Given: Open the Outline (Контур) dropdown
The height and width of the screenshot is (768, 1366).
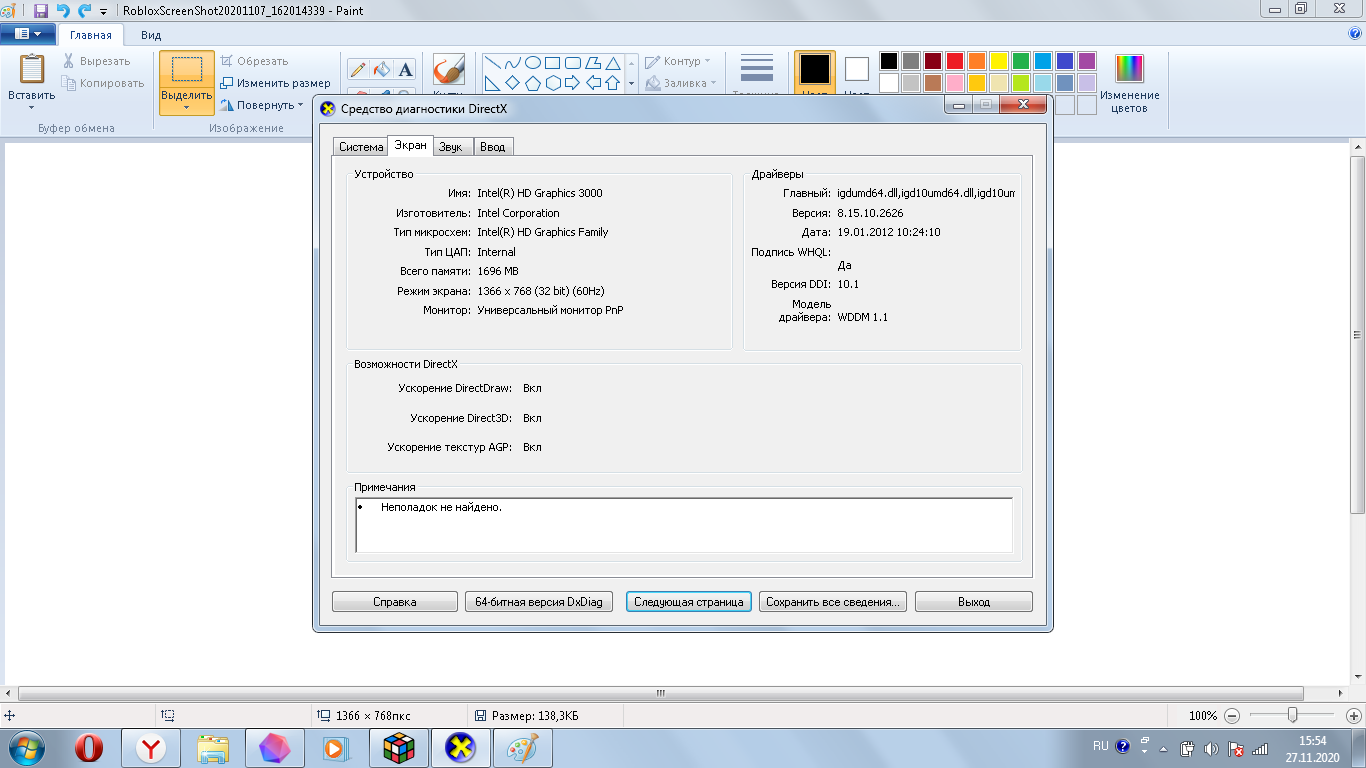Looking at the screenshot, I should [x=678, y=61].
